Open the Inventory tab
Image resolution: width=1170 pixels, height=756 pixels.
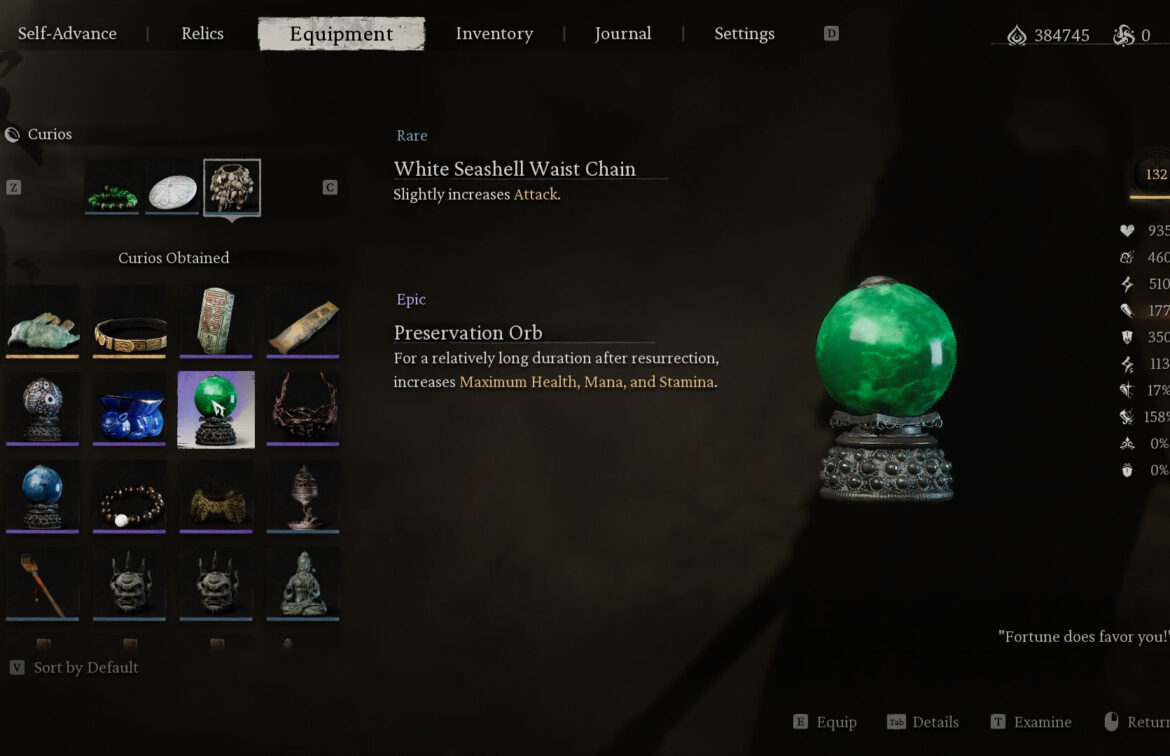[x=495, y=34]
